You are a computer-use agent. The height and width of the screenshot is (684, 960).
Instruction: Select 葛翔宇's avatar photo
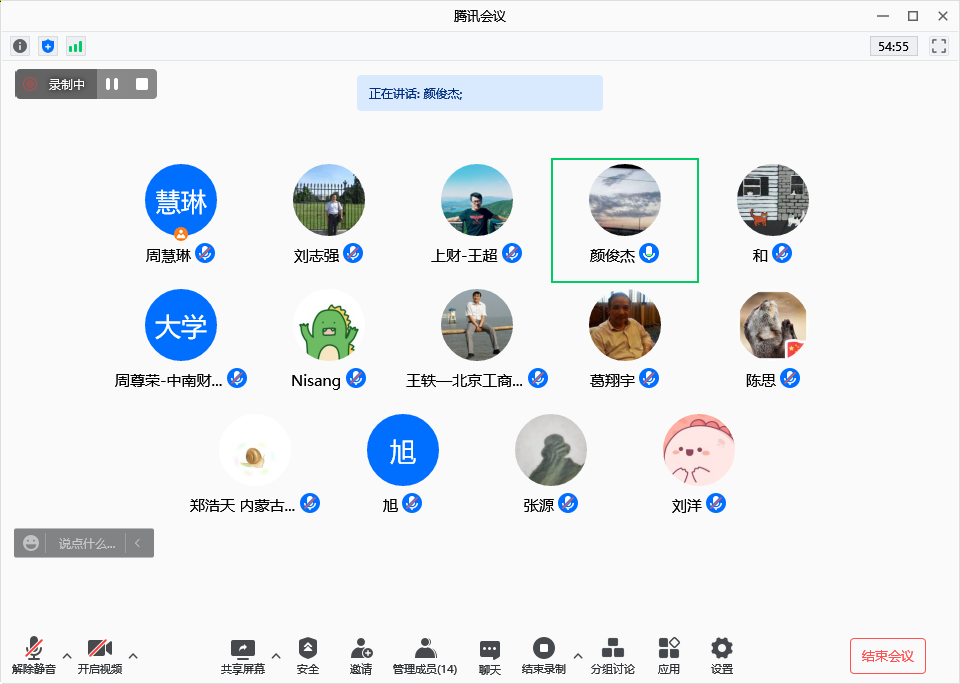click(624, 325)
